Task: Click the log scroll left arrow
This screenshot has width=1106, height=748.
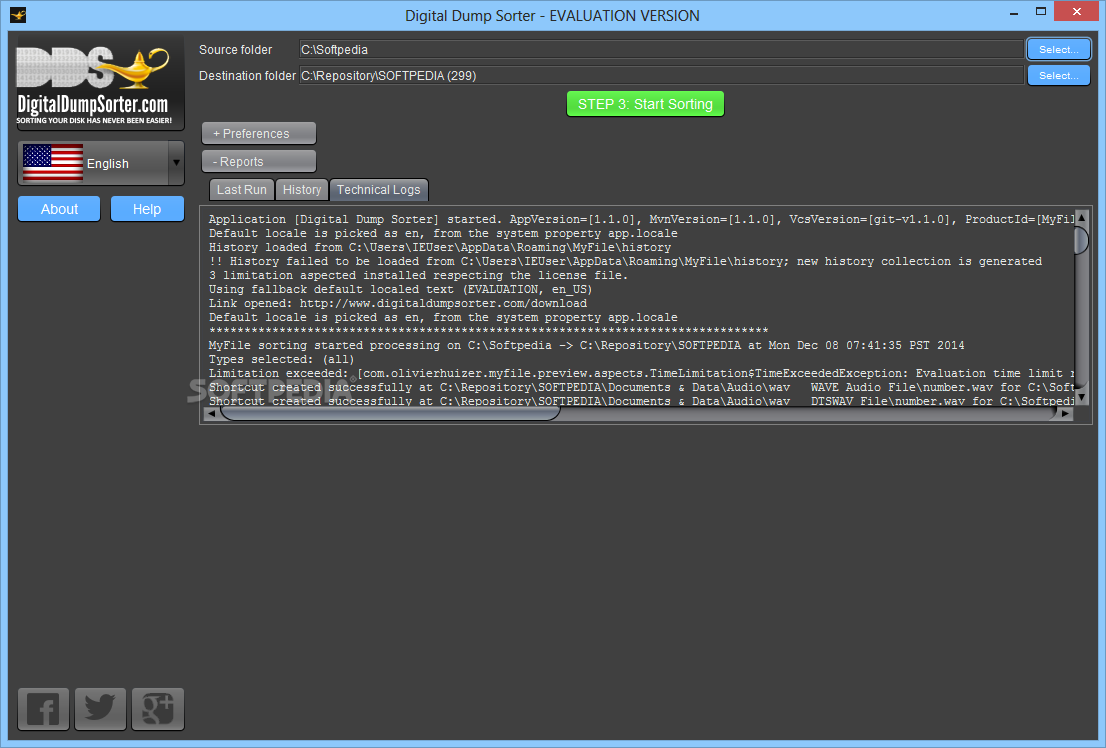Action: tap(211, 414)
